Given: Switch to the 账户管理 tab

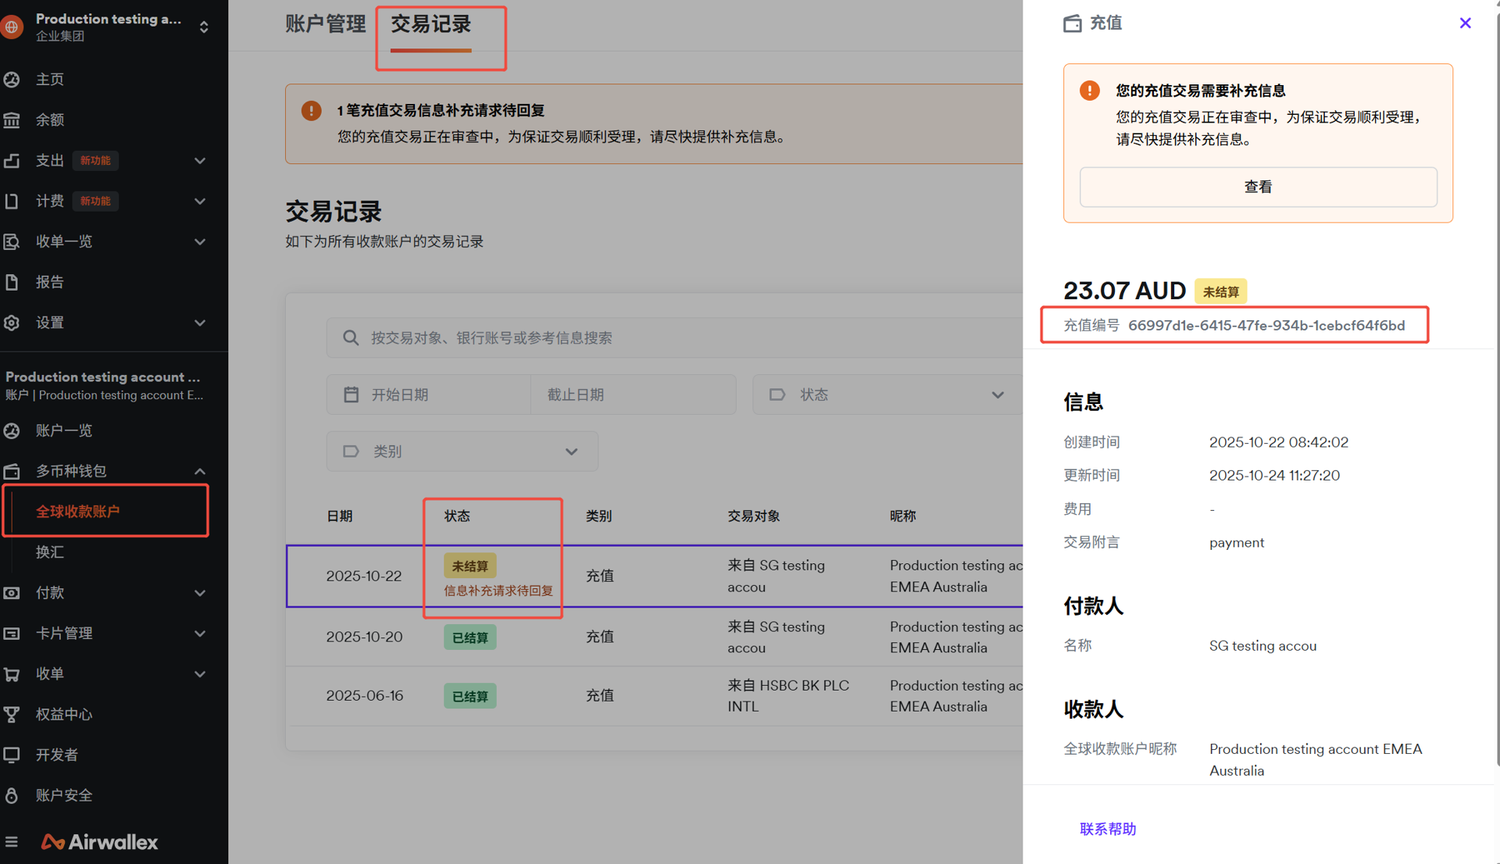Looking at the screenshot, I should click(x=325, y=24).
